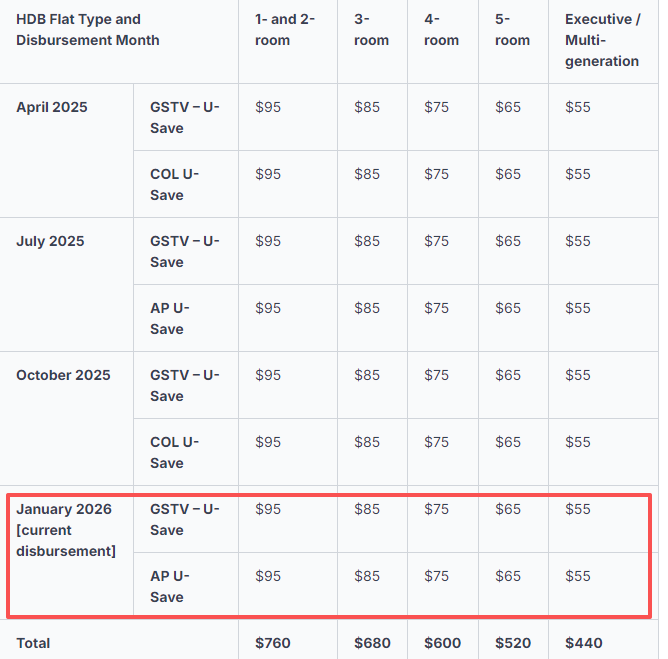Select the $440 Executive total cell

coord(583,643)
